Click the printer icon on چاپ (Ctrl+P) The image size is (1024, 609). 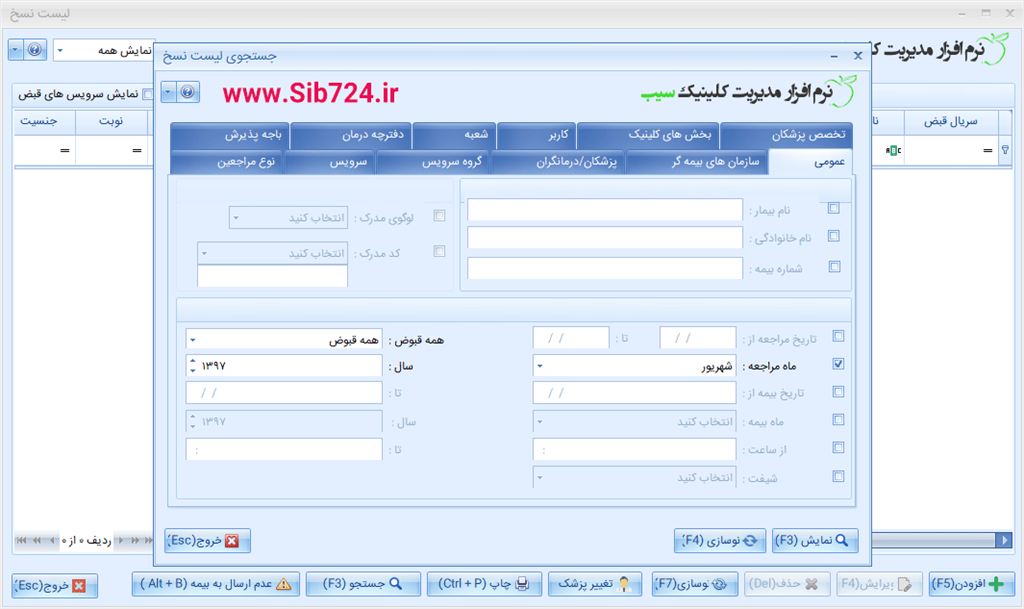click(522, 583)
